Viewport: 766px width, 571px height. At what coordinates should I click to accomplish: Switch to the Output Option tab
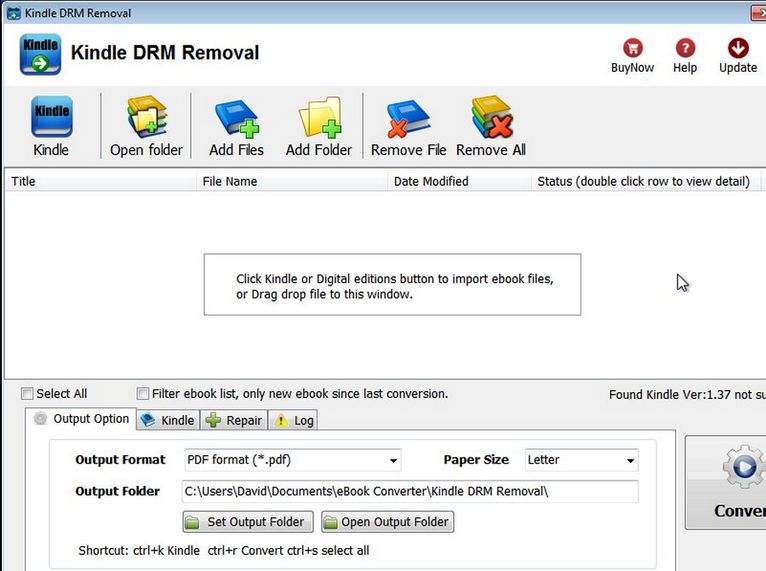(81, 419)
